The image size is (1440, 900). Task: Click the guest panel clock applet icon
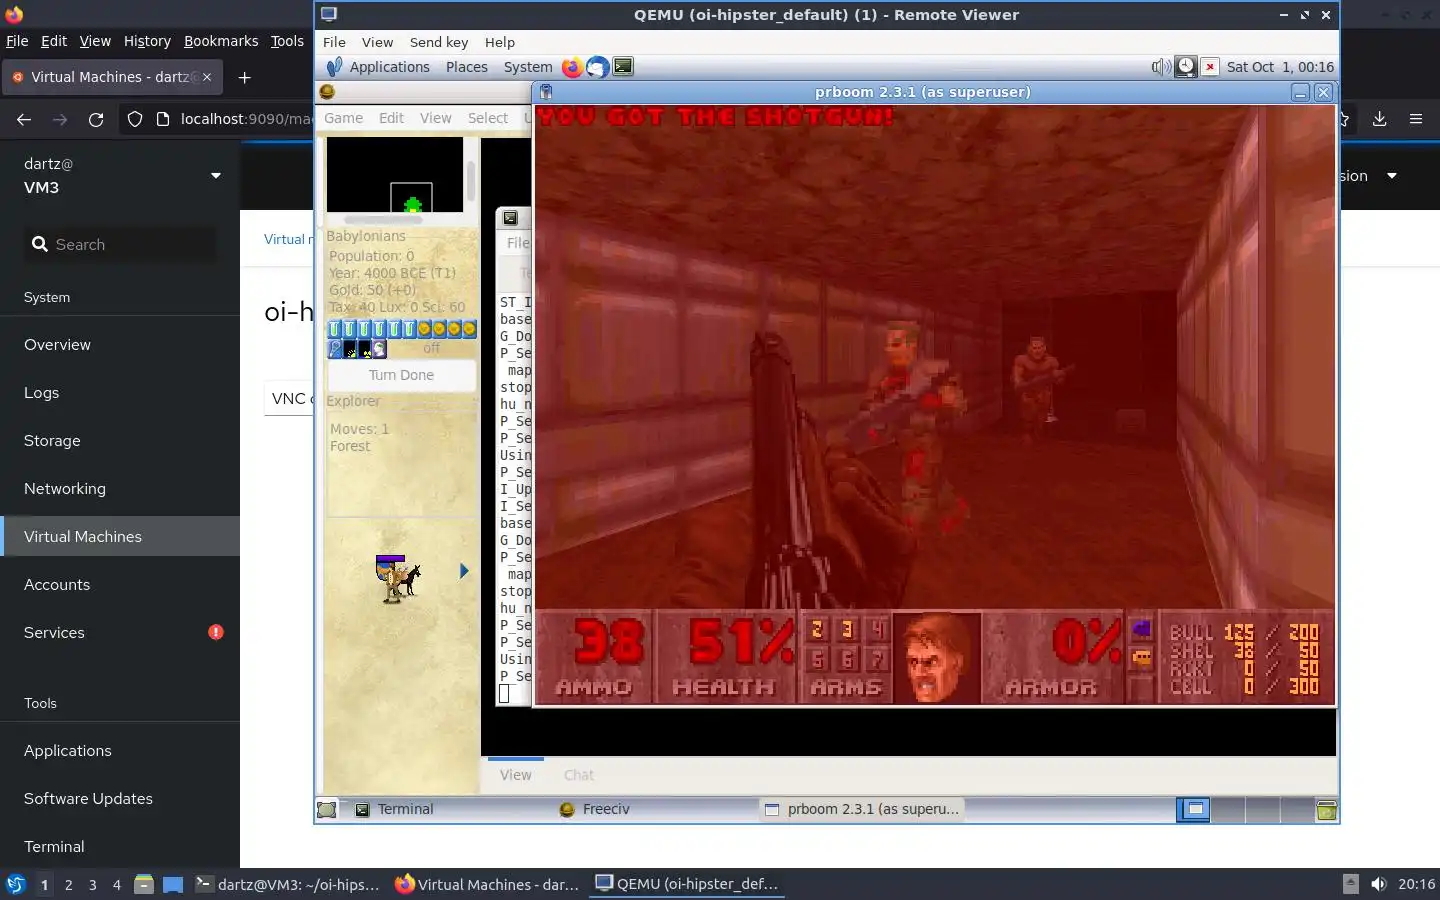click(x=1185, y=67)
